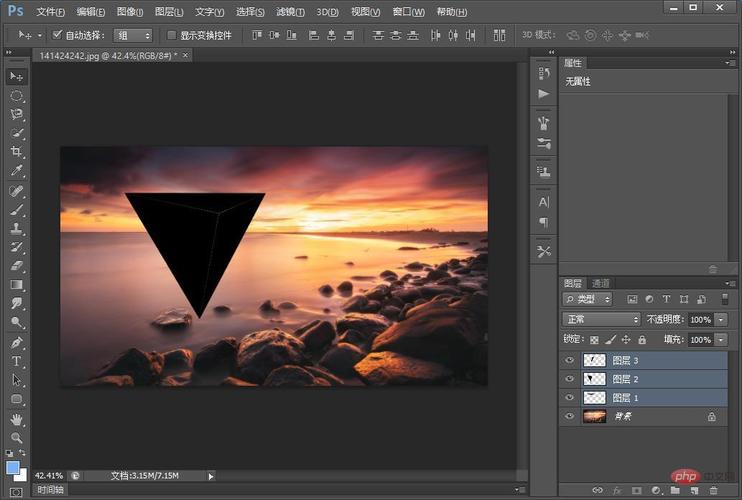Expand the 不透明度 opacity dropdown arrow
Image resolution: width=742 pixels, height=500 pixels.
(x=721, y=319)
